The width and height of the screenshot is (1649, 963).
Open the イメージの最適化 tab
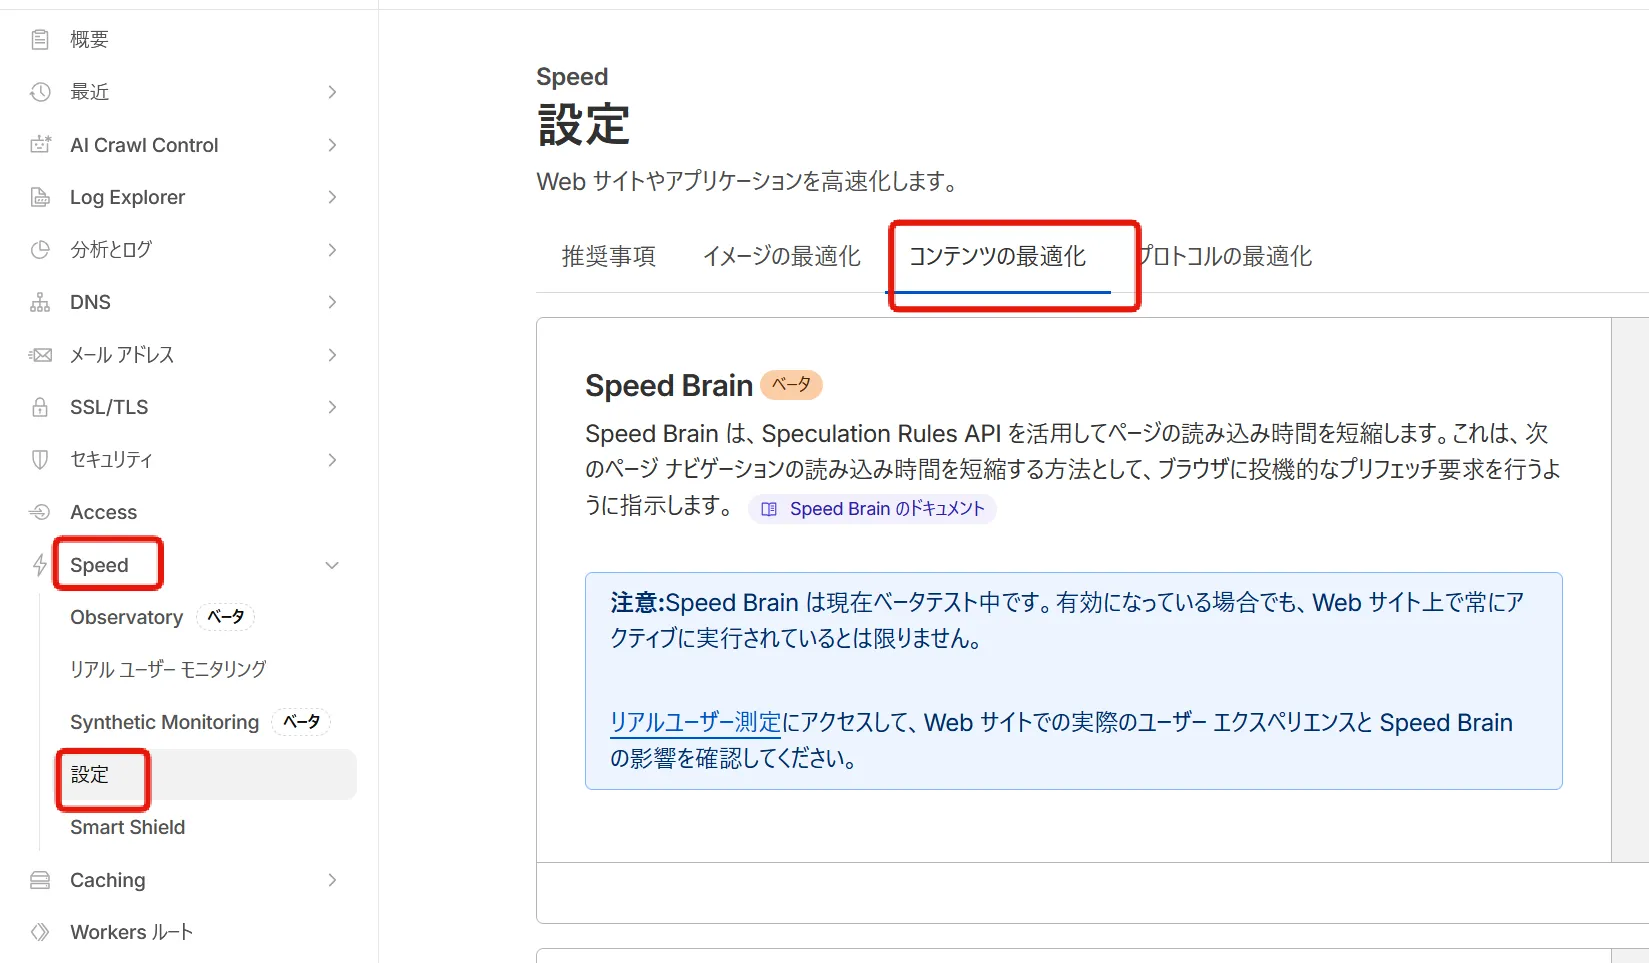781,257
